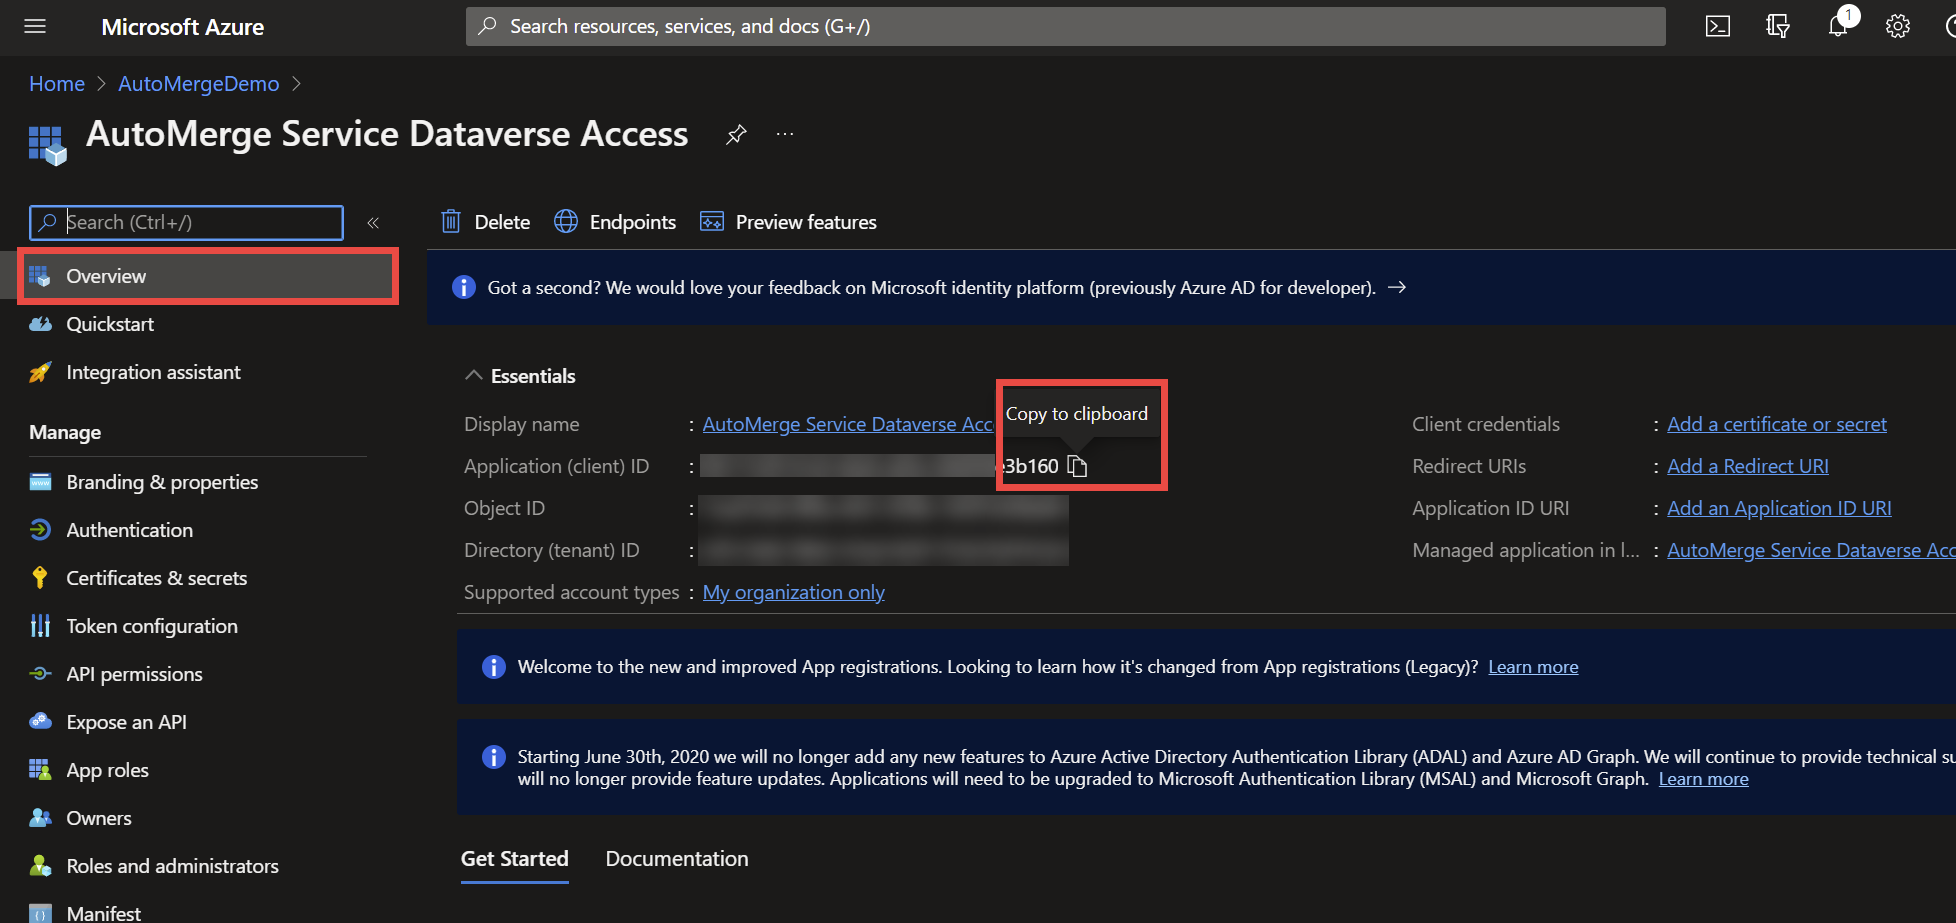Click the global search resources box

click(x=1066, y=27)
